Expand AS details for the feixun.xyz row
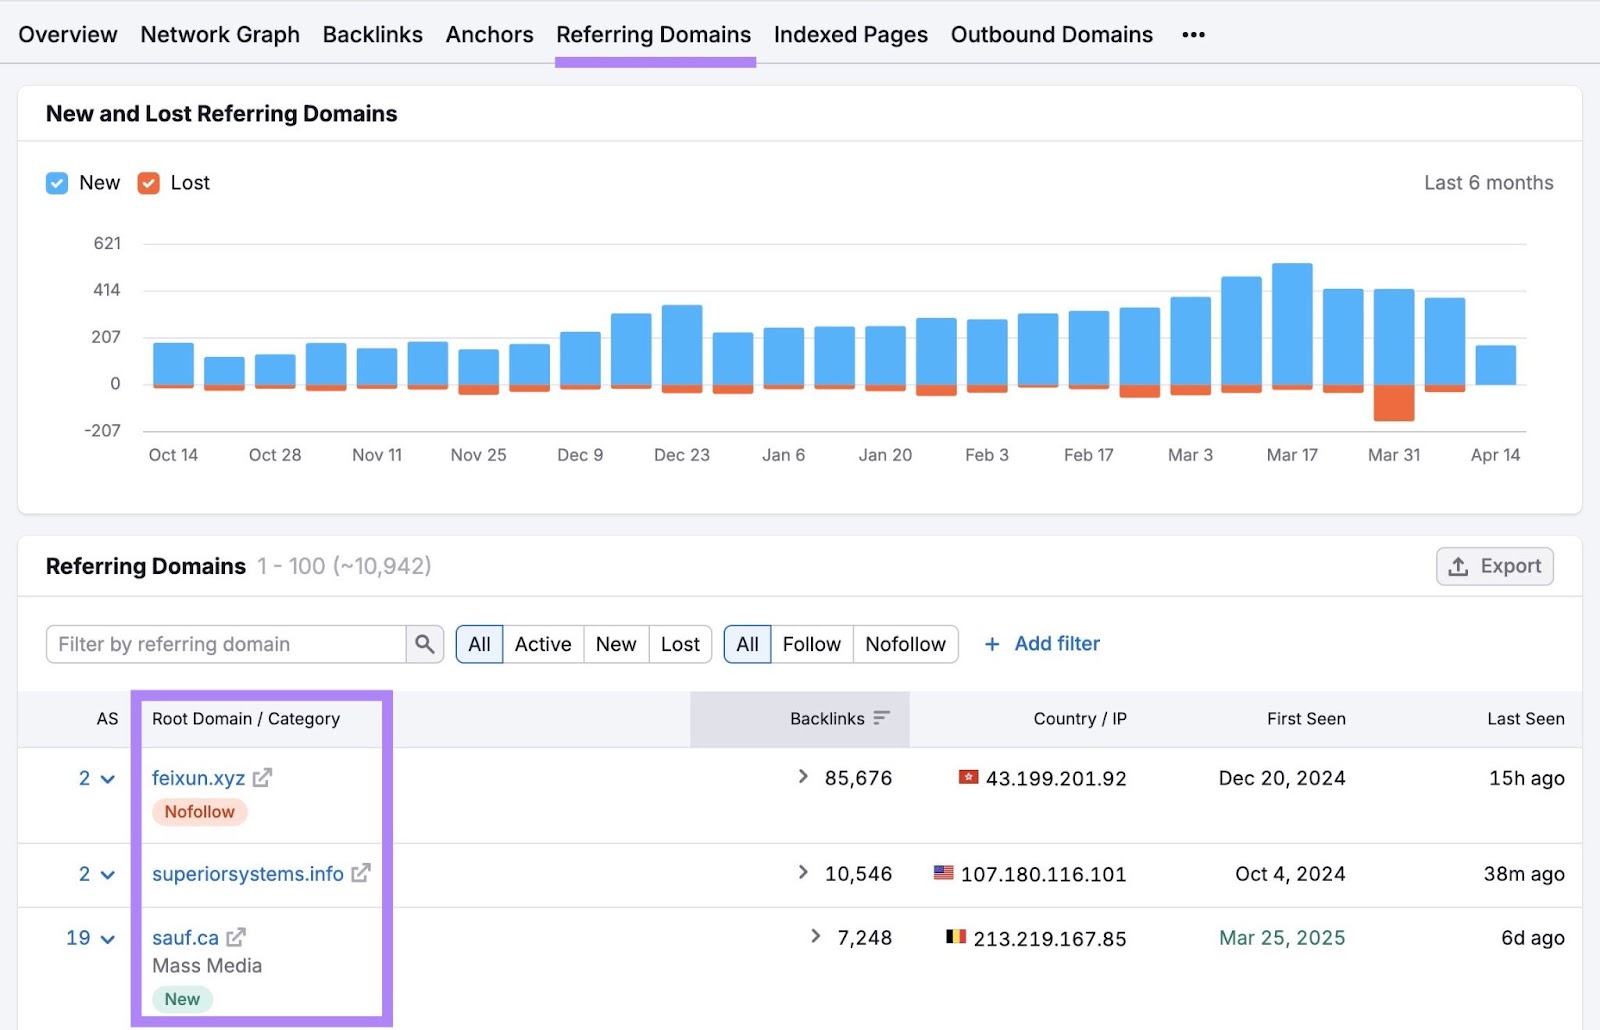 pyautogui.click(x=106, y=778)
